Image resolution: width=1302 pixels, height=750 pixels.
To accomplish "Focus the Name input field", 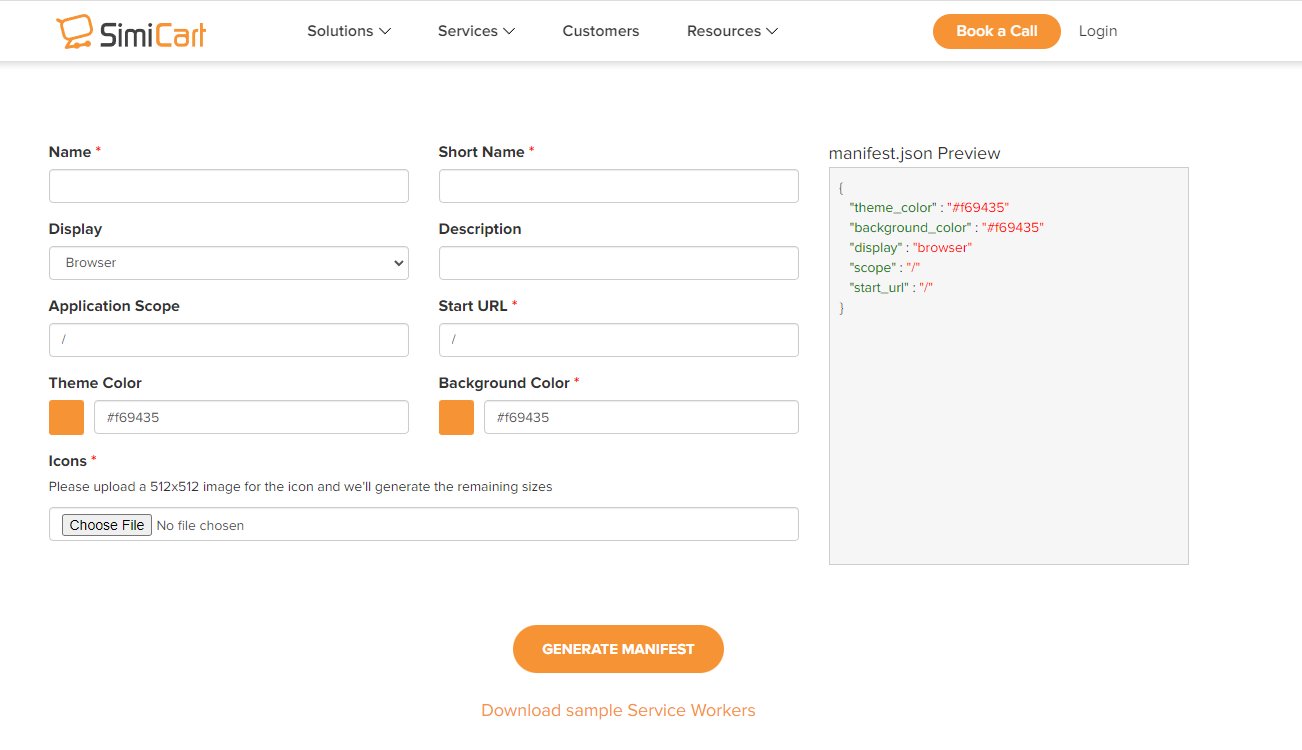I will (x=228, y=186).
